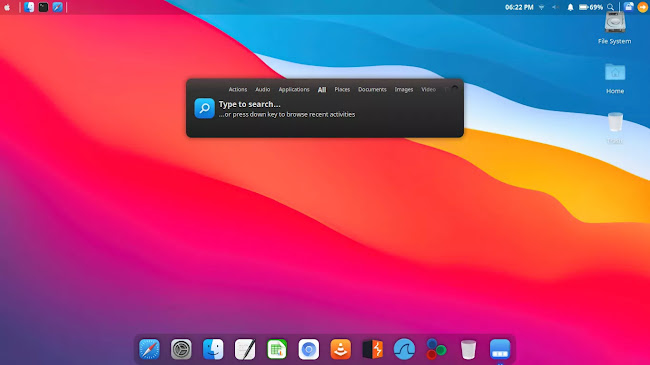Switch to the Documents search category

click(x=372, y=90)
